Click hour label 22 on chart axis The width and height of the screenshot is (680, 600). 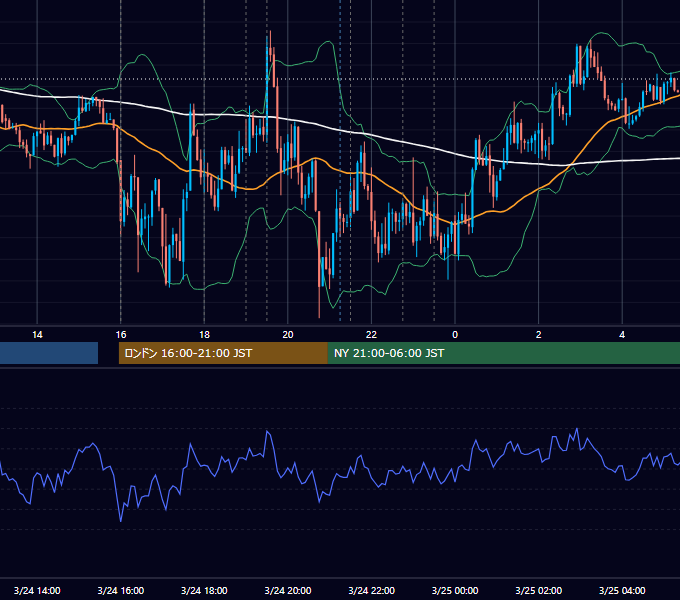(371, 335)
